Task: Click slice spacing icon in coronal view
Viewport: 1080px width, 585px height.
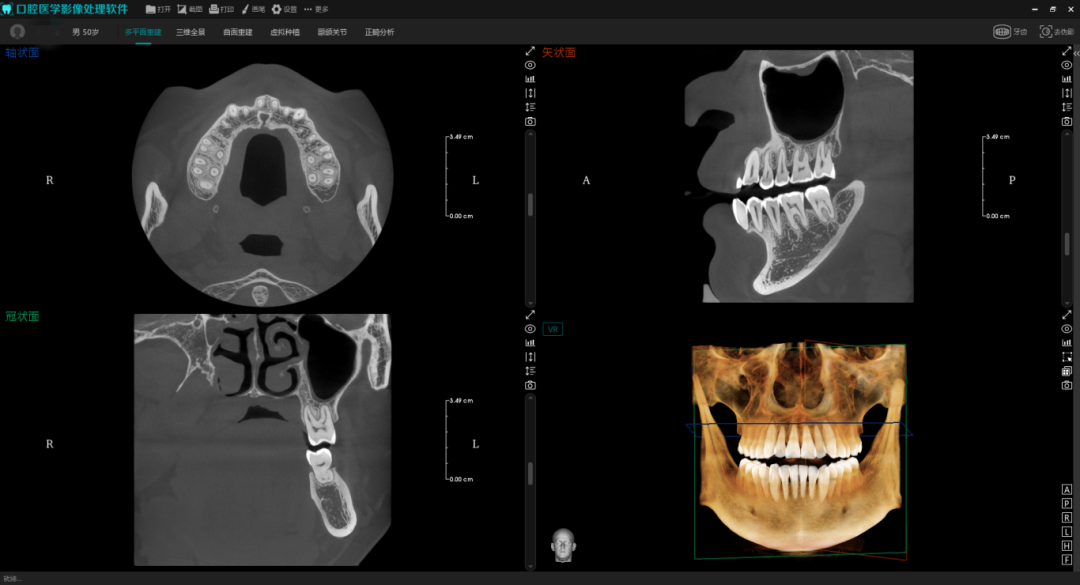Action: pos(530,371)
